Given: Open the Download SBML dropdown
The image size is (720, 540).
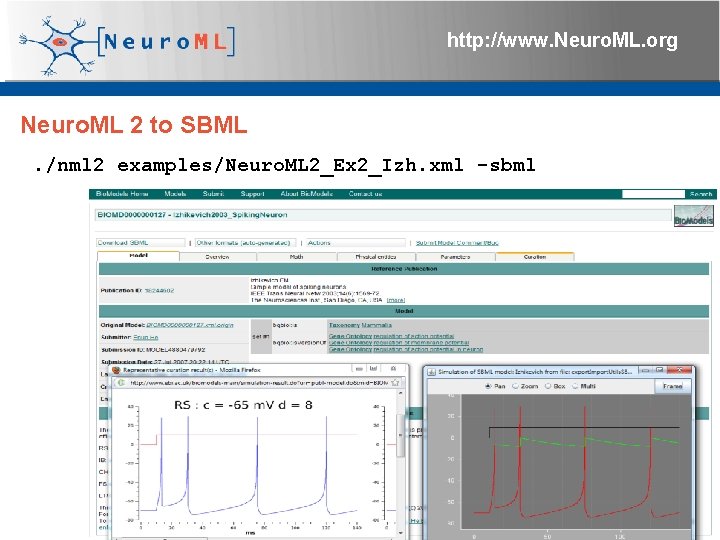Looking at the screenshot, I should pos(141,242).
